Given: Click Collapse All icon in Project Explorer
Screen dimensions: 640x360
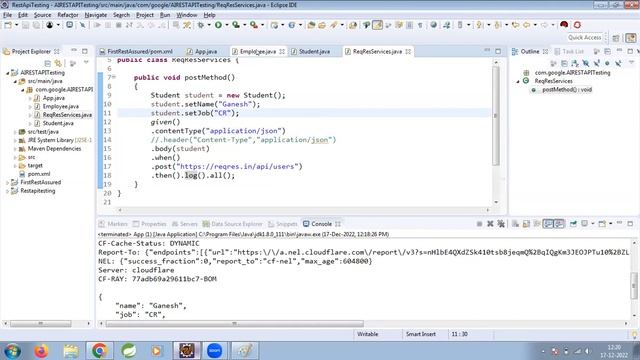Looking at the screenshot, I should 48,63.
